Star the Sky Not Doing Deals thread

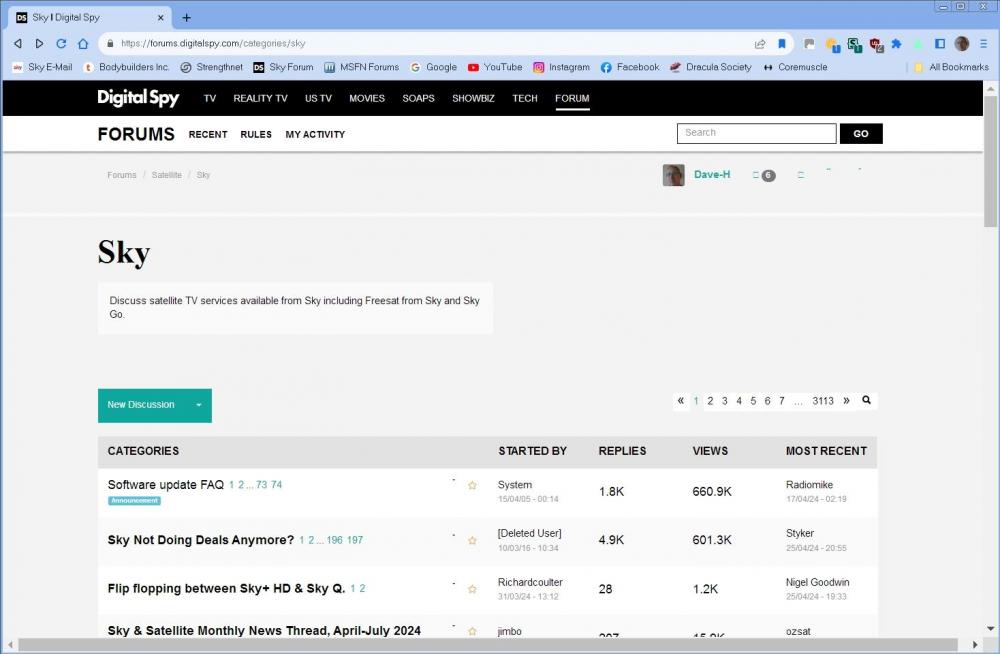472,541
